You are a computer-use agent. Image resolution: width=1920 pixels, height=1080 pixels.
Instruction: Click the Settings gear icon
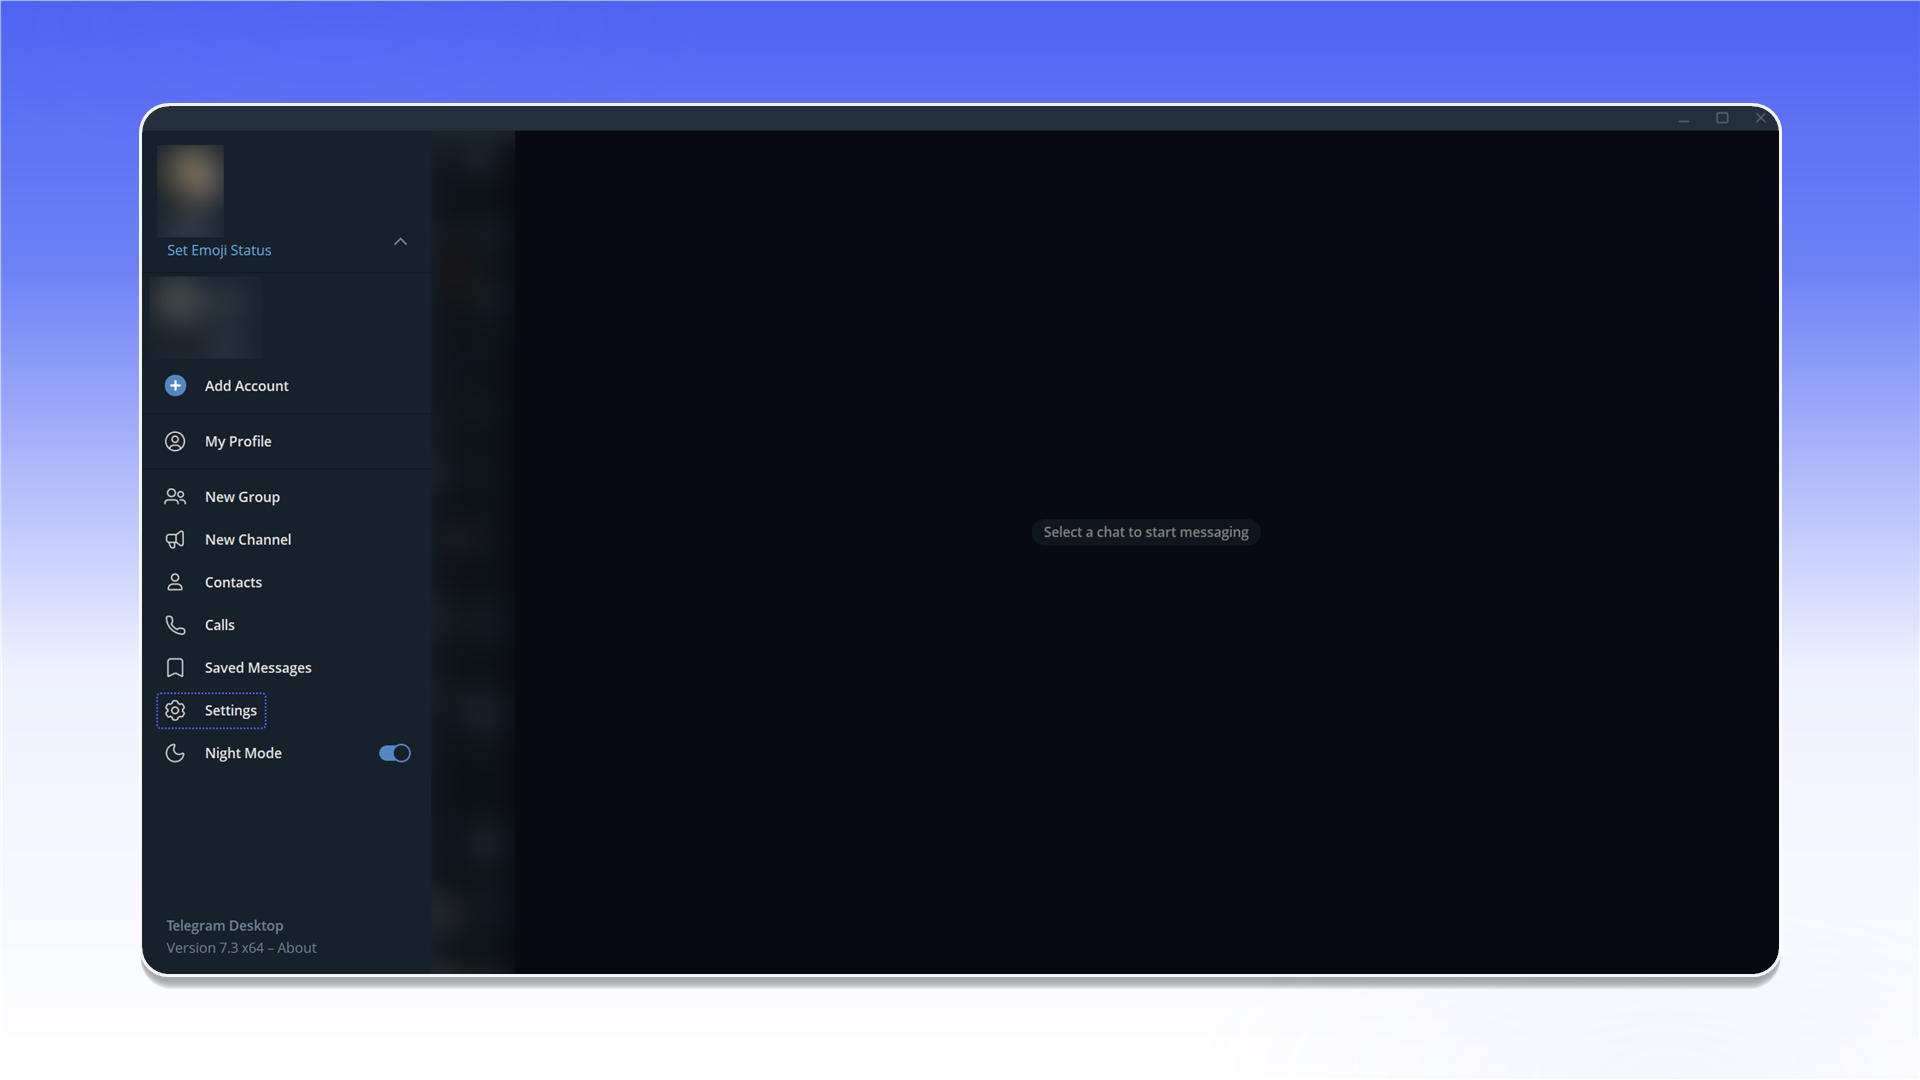[x=175, y=710]
